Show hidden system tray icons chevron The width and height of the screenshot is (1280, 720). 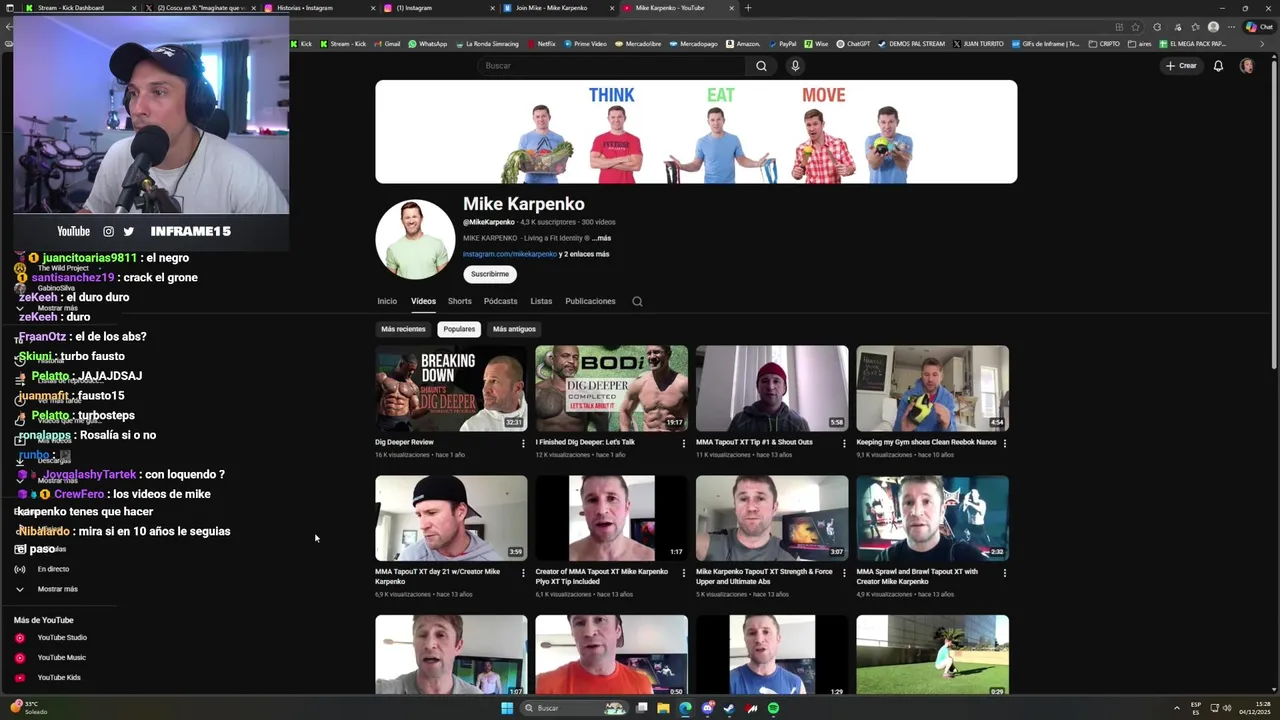[x=1177, y=708]
